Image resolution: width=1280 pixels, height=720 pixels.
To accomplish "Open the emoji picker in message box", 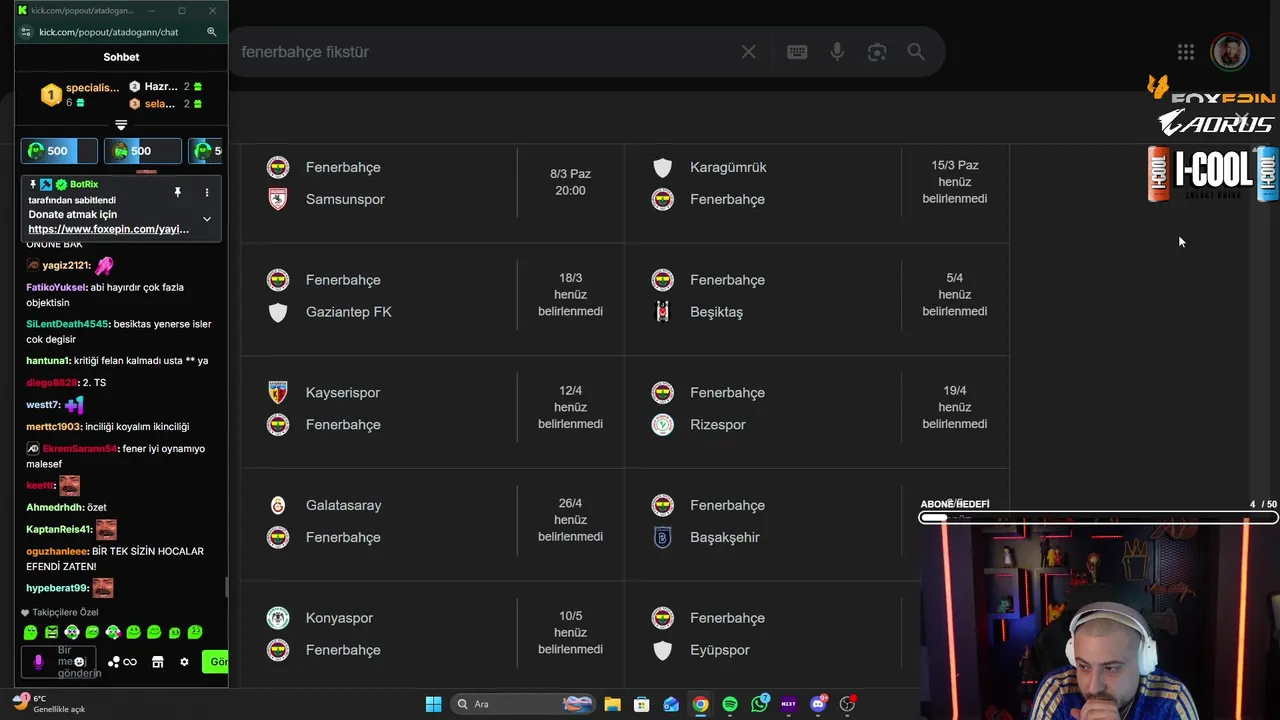I will 80,662.
